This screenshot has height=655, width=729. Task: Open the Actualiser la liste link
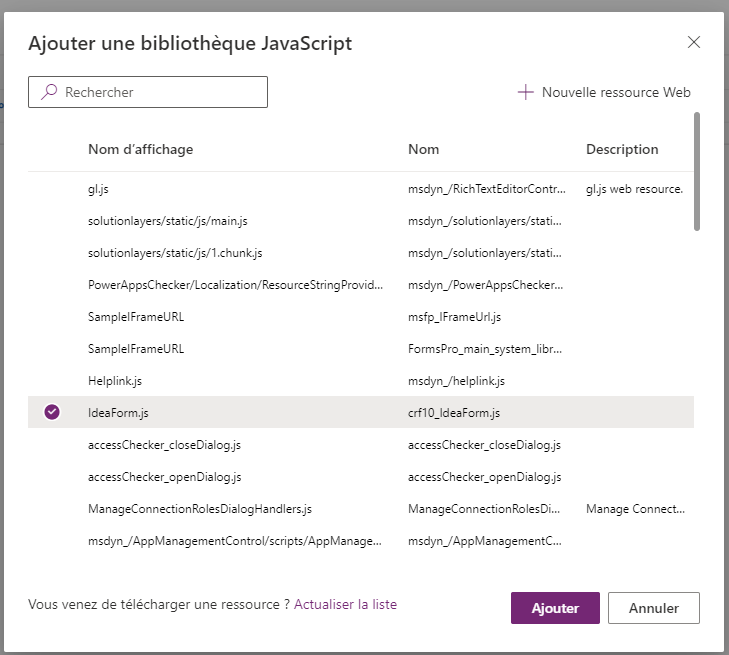pos(345,604)
